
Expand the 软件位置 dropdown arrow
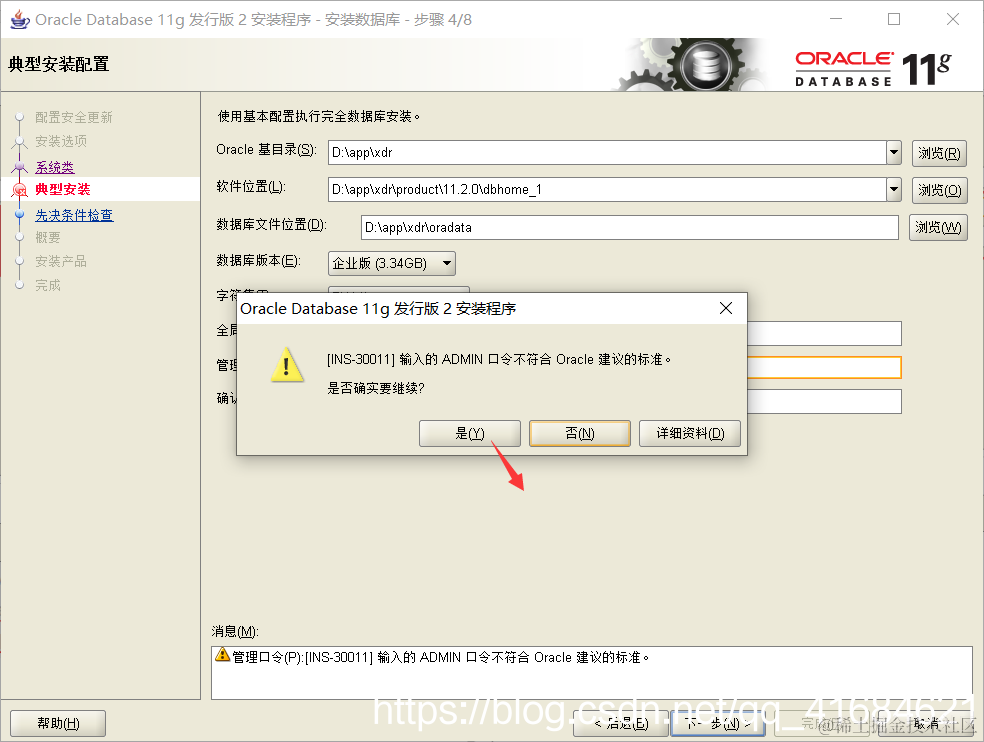(894, 189)
